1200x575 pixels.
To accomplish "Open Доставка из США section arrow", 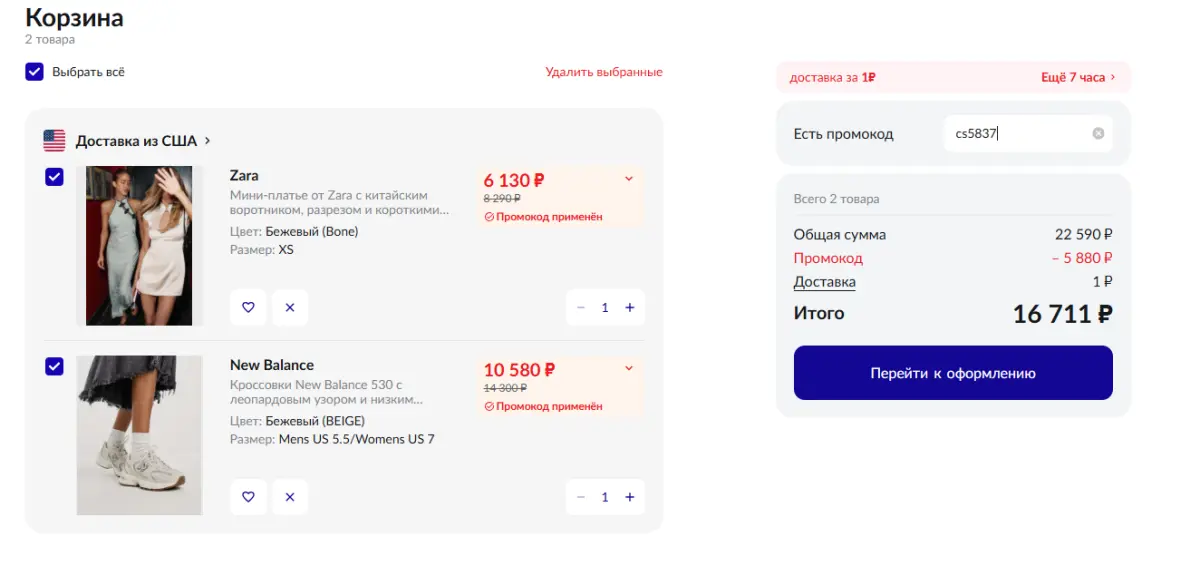I will click(x=207, y=141).
